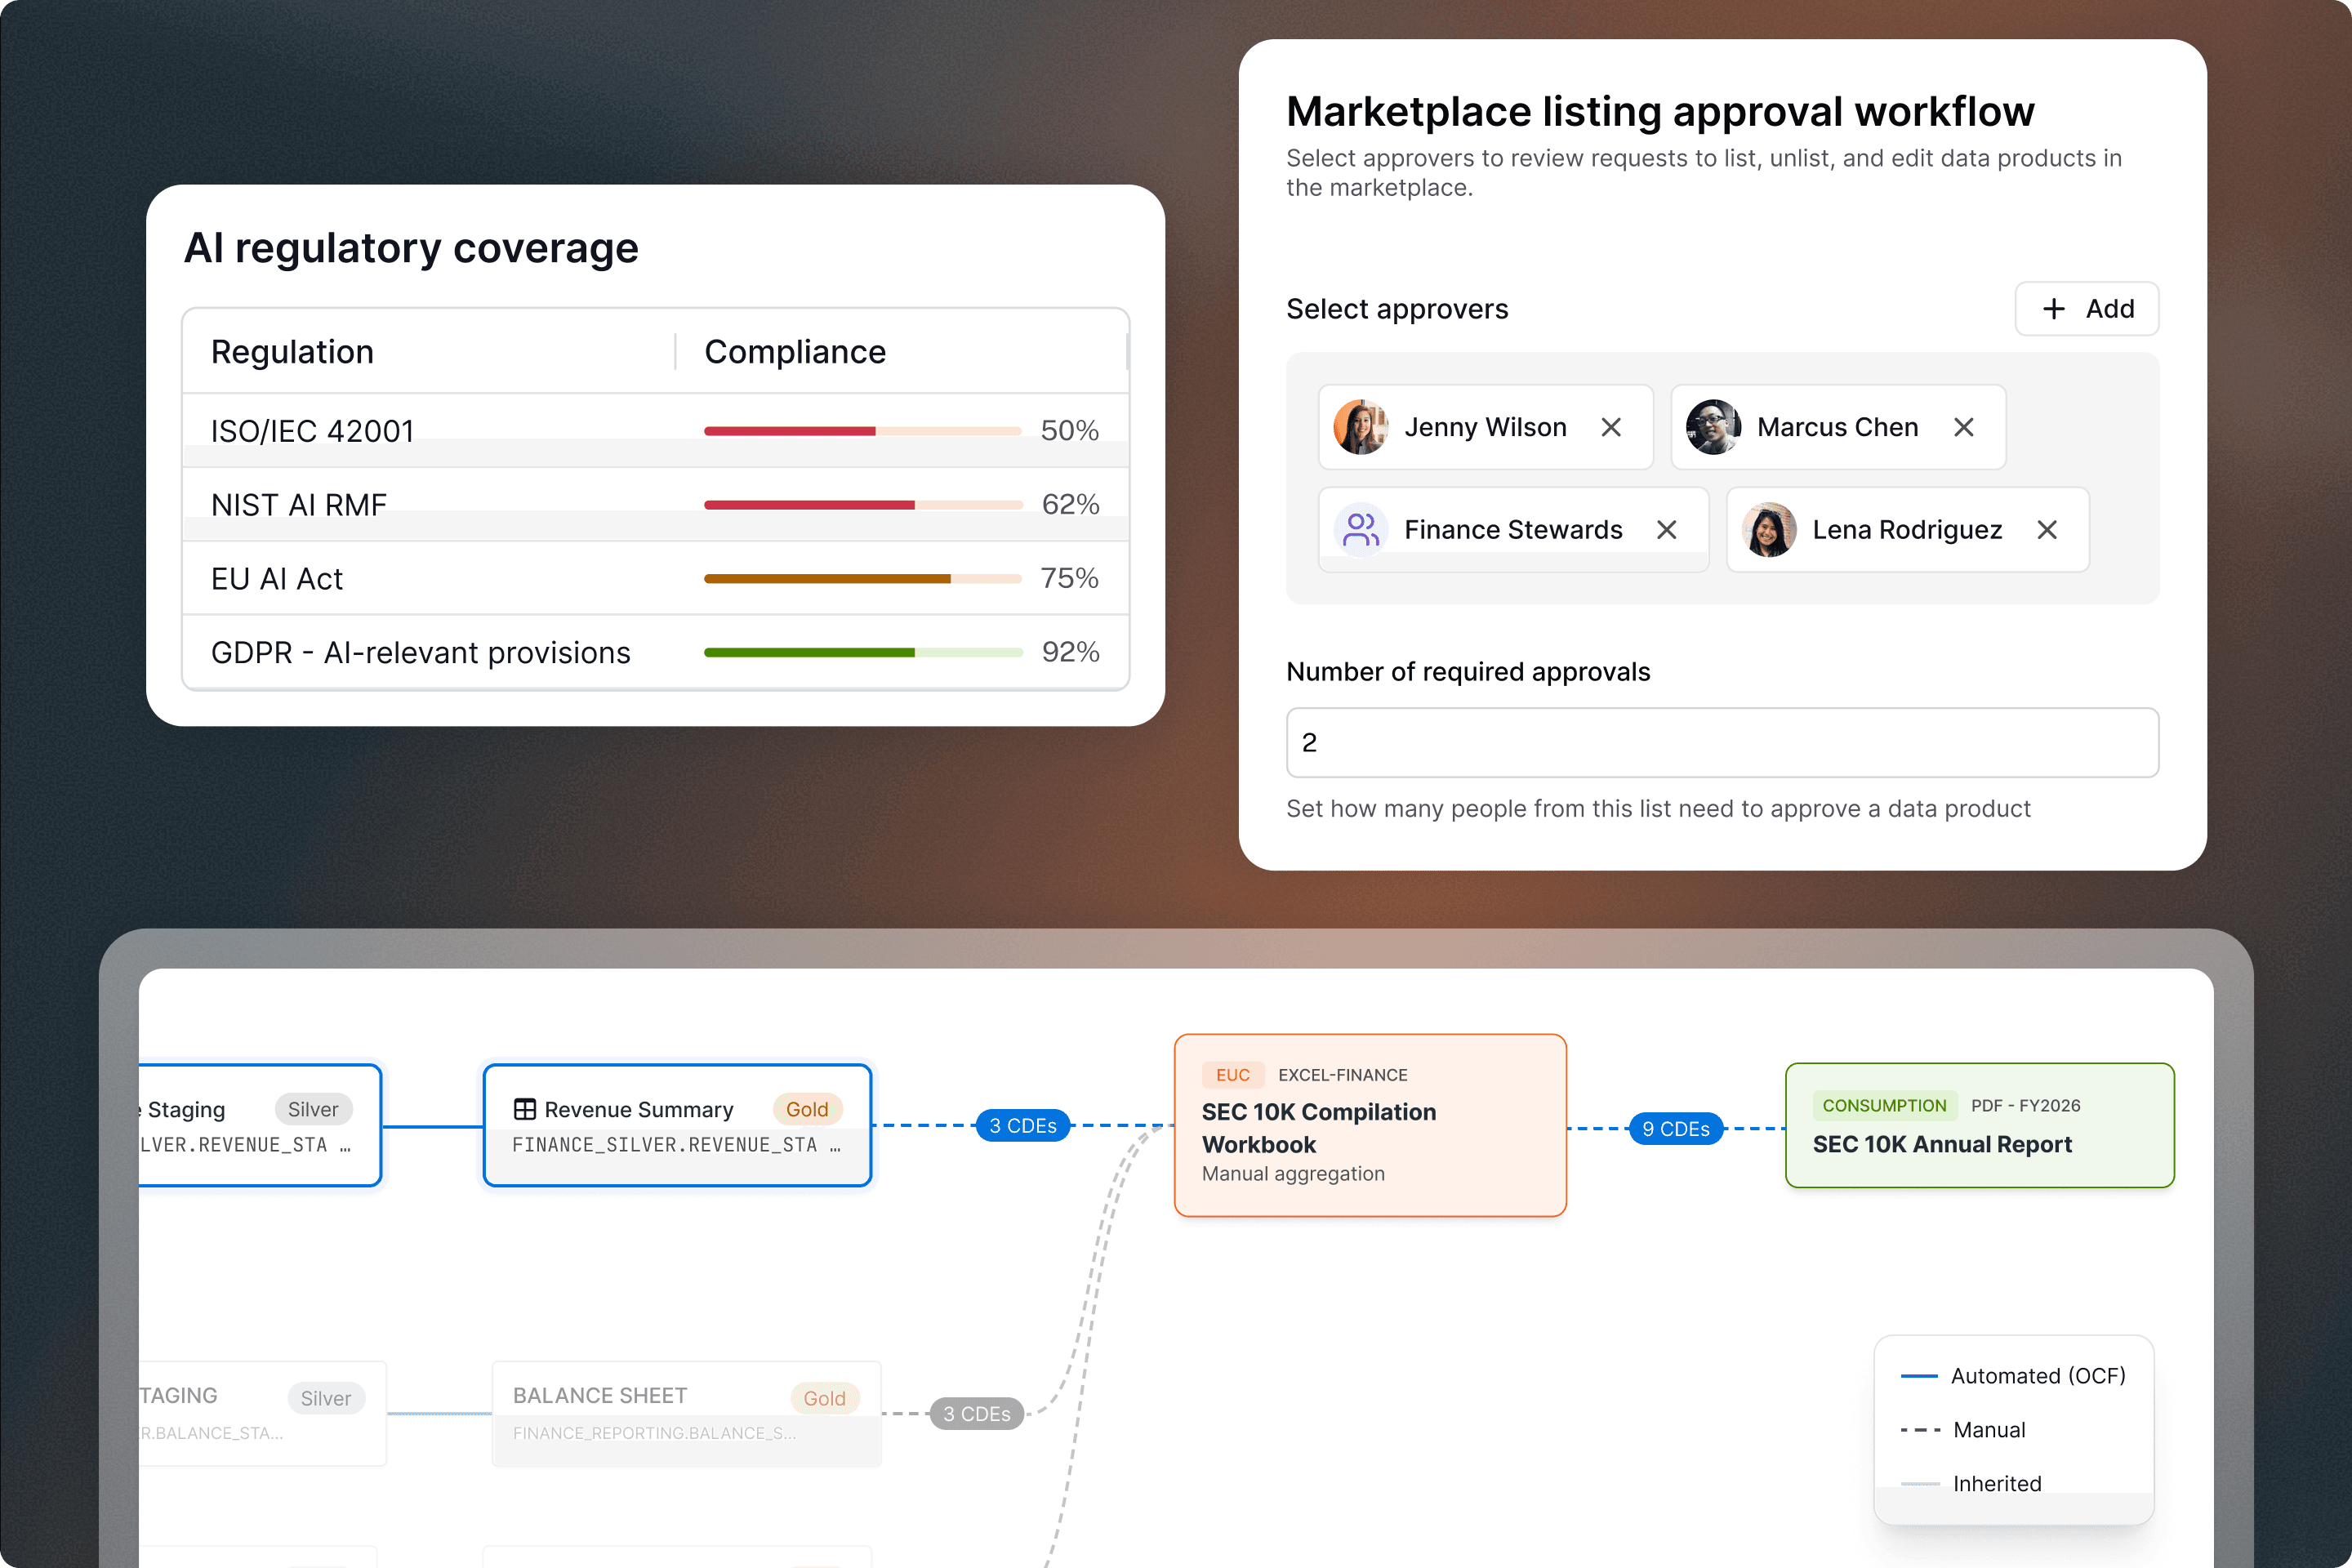Click the Manual legend entry
This screenshot has height=1568, width=2352.
1963,1430
